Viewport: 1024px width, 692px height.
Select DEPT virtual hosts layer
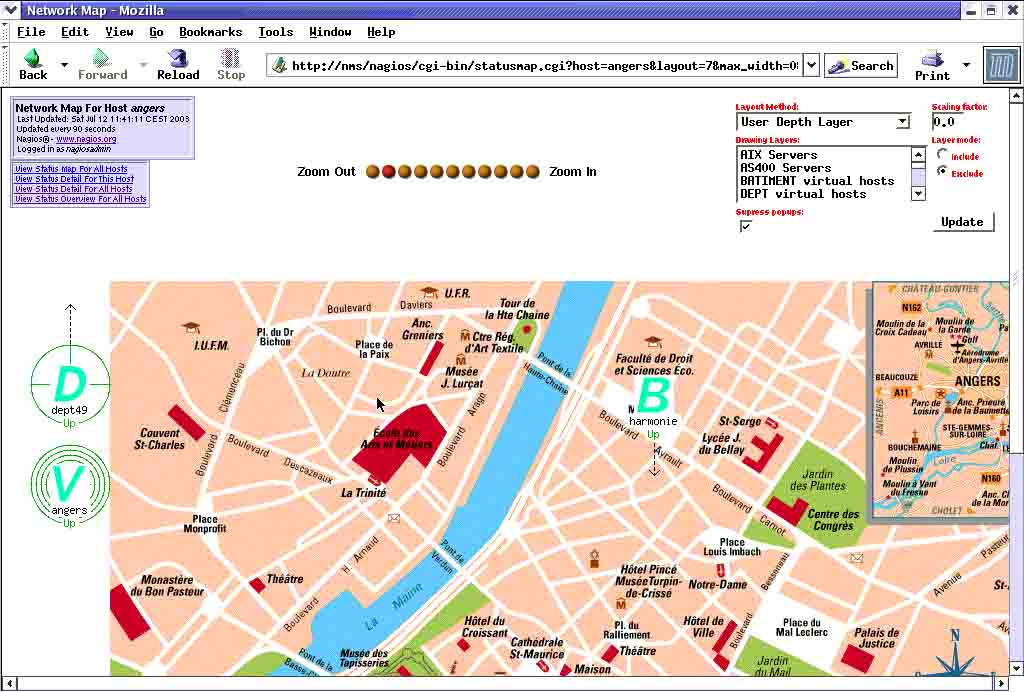tap(803, 194)
